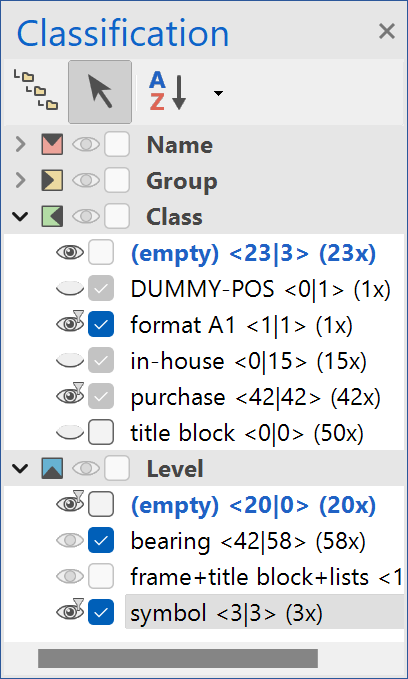Select the Name category header
This screenshot has width=408, height=679.
[180, 145]
